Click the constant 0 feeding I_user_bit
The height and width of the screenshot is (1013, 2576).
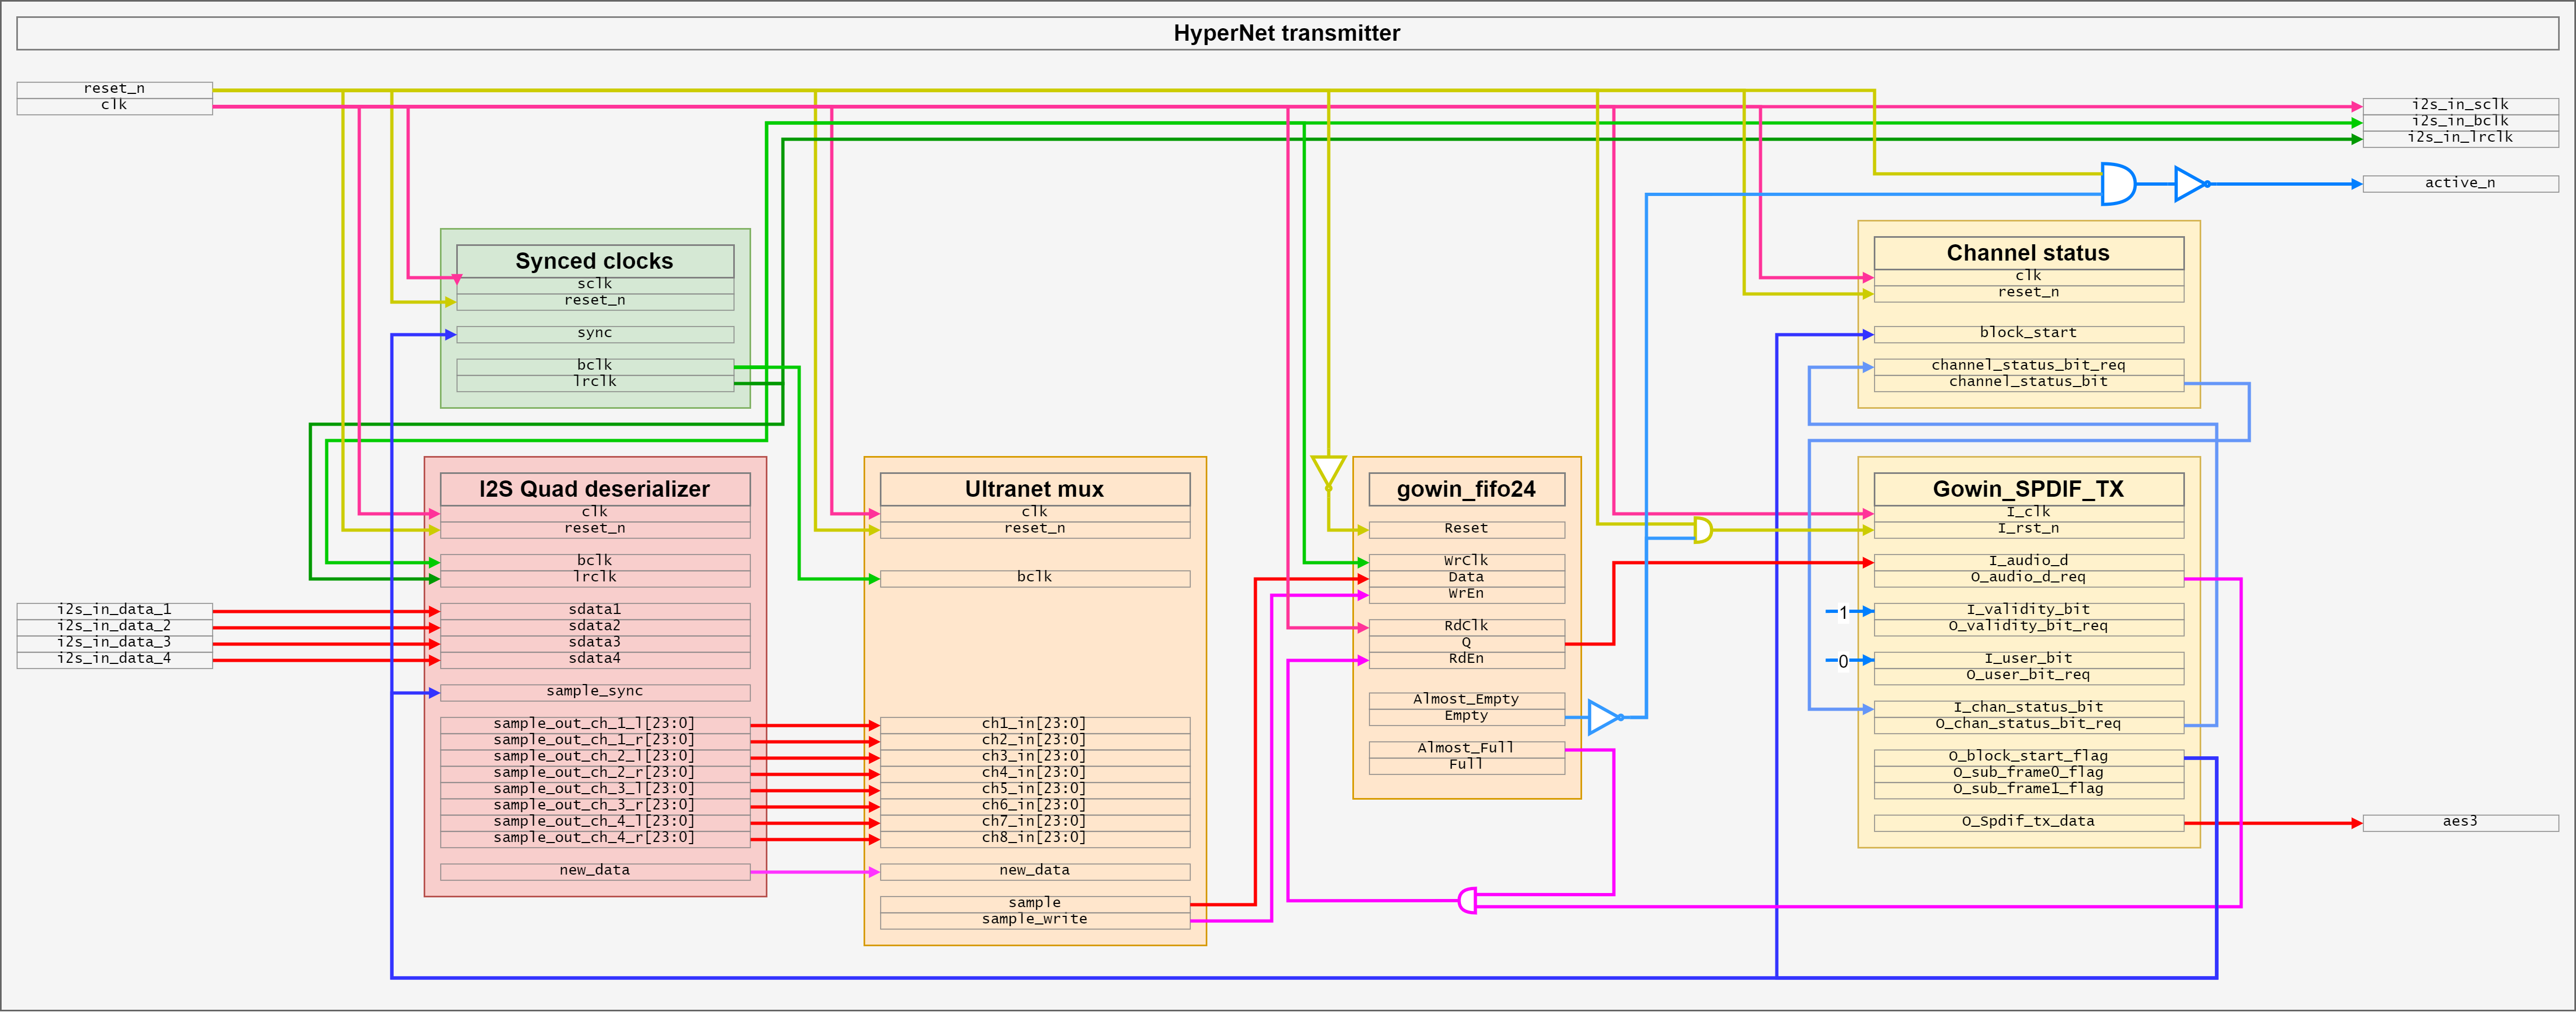[1843, 661]
